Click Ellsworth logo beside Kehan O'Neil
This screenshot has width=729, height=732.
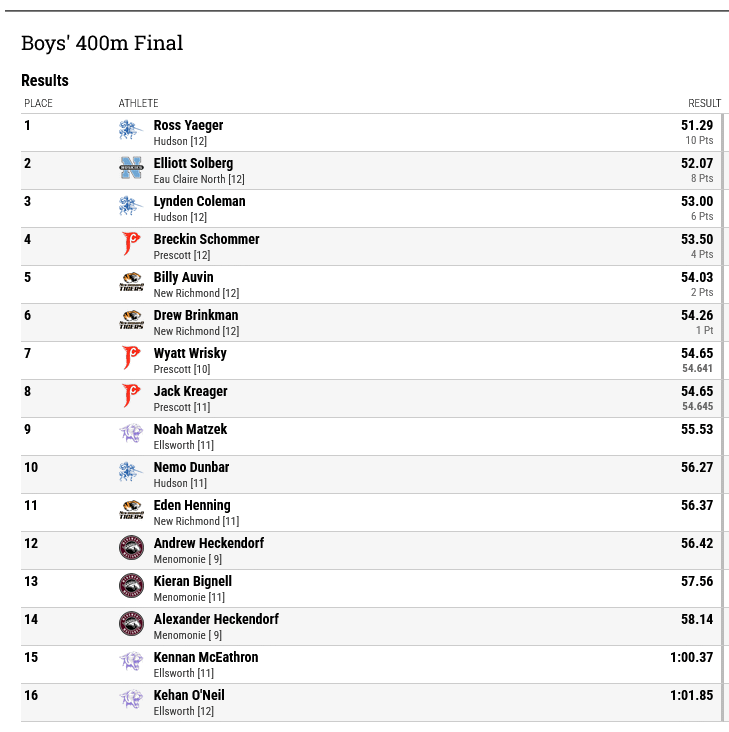click(x=131, y=699)
